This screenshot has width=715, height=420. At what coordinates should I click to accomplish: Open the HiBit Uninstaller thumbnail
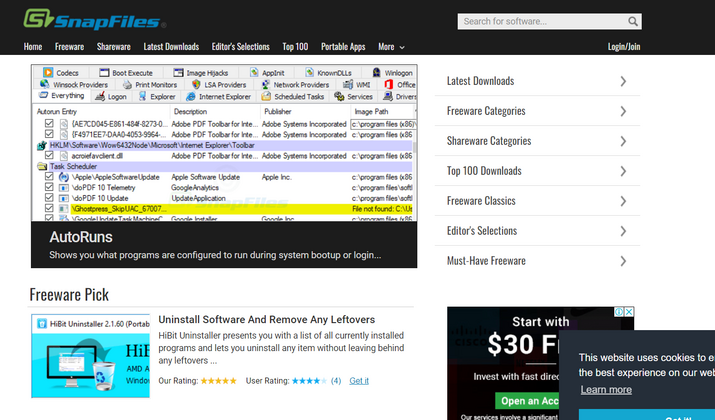(90, 356)
